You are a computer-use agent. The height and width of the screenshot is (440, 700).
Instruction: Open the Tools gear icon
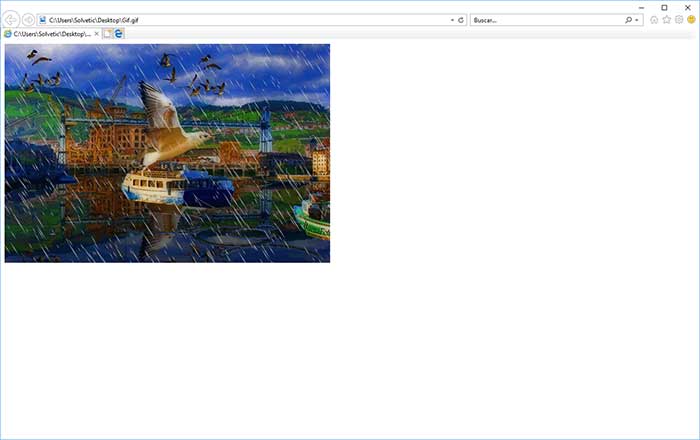(679, 20)
